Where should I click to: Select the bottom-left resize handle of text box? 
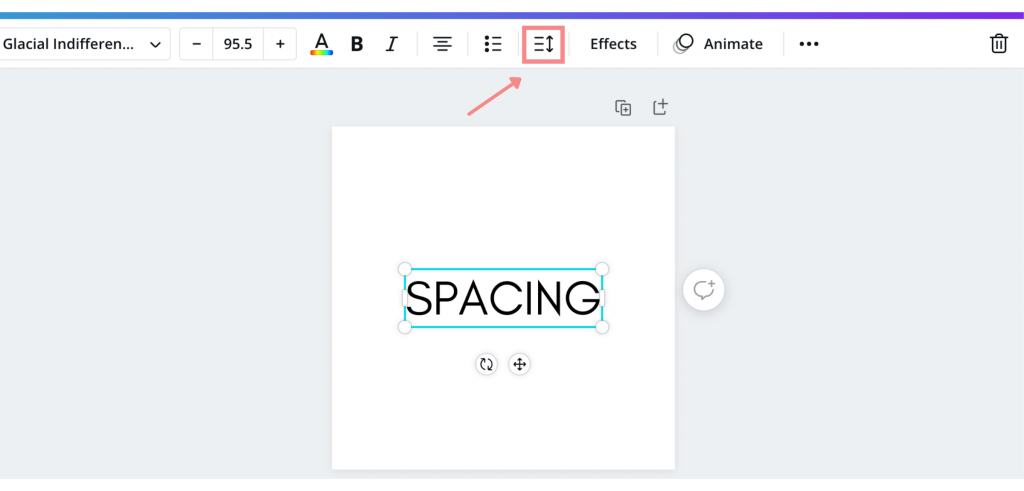(x=405, y=327)
